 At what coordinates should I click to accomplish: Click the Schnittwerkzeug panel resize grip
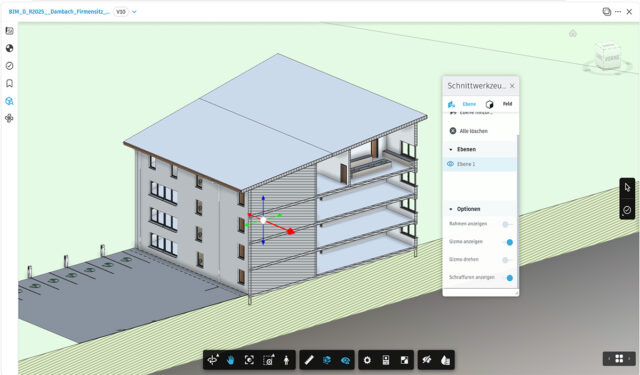[516, 293]
